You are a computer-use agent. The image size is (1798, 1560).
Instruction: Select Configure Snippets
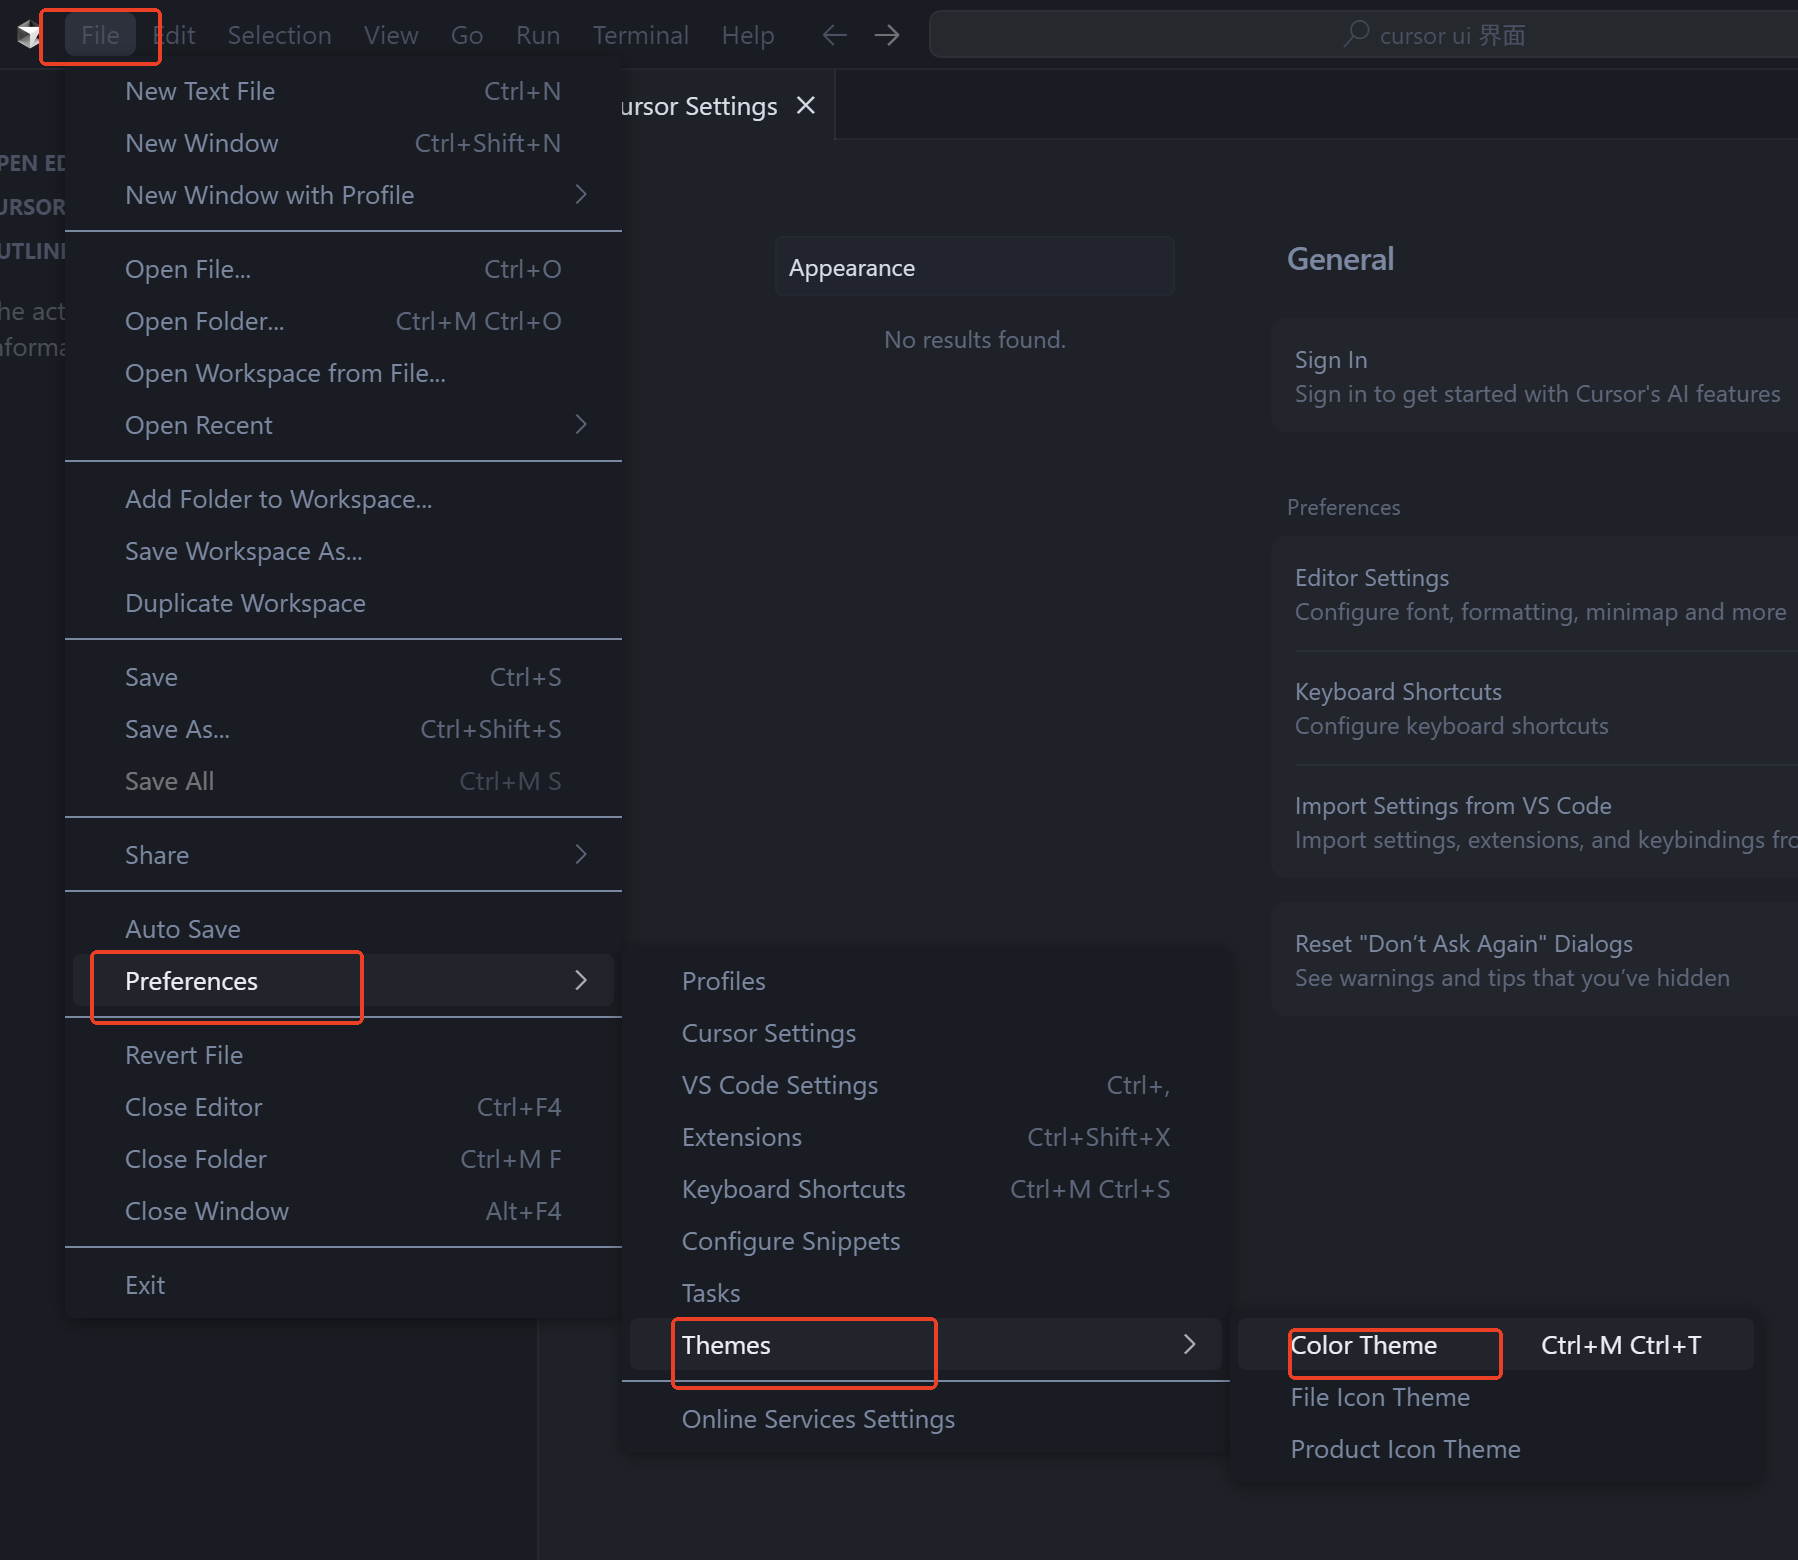926,1241
